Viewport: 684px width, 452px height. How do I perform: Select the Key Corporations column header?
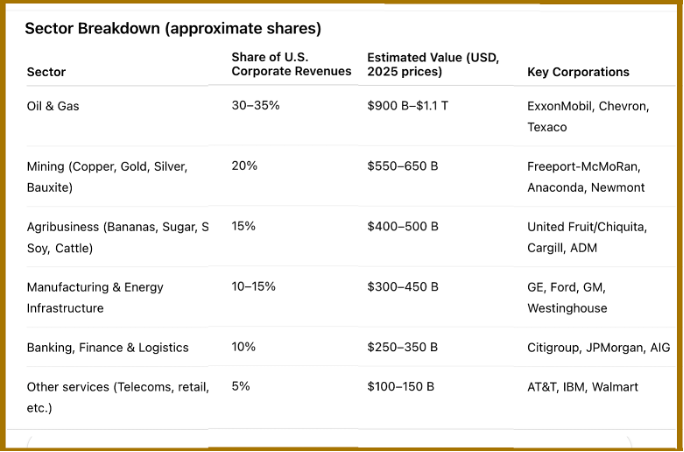pyautogui.click(x=578, y=72)
